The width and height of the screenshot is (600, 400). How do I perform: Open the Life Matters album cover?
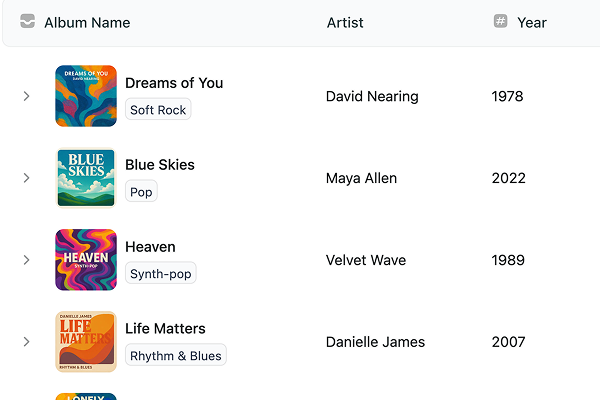coord(86,342)
